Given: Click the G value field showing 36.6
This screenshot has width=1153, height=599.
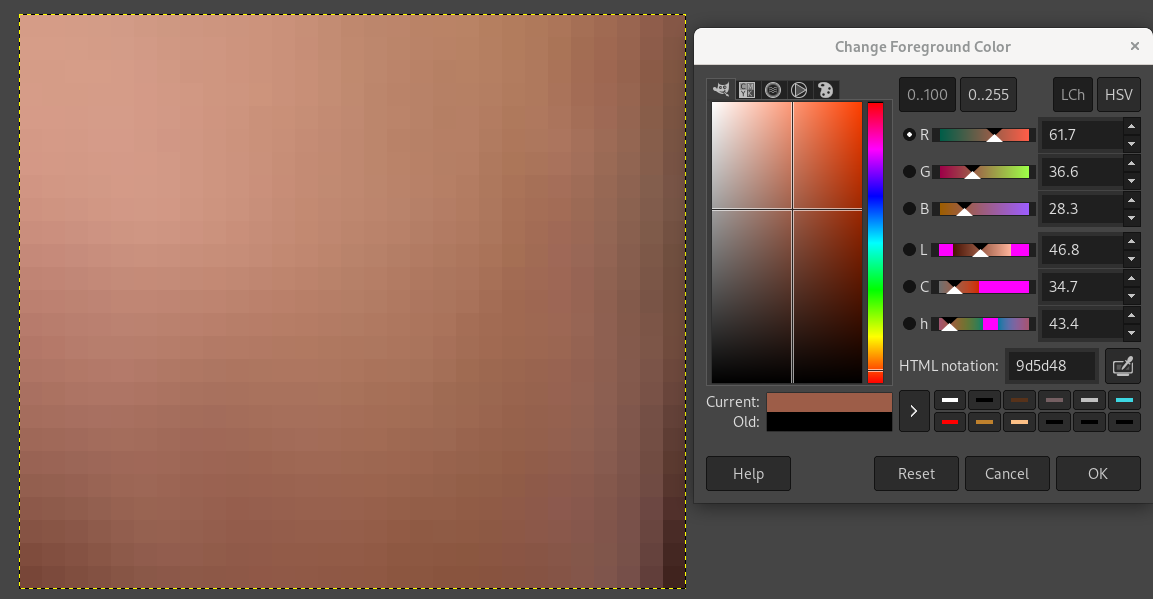Looking at the screenshot, I should 1081,172.
